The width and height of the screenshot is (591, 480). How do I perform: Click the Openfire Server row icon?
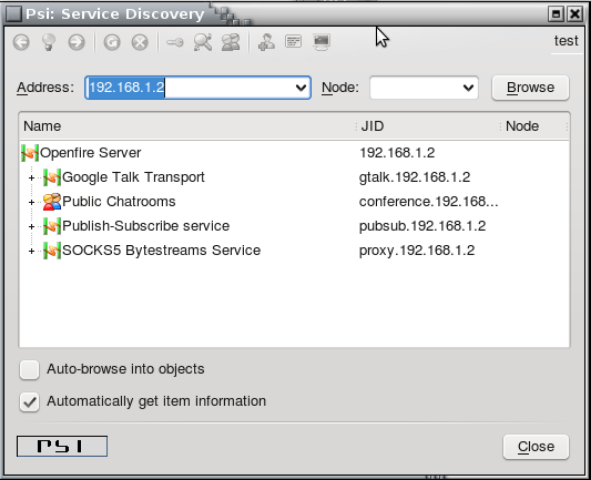click(30, 153)
